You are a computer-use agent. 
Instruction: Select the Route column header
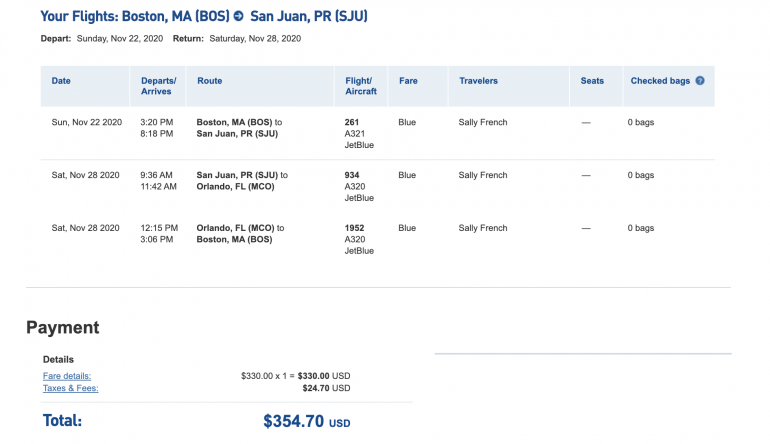click(x=210, y=81)
